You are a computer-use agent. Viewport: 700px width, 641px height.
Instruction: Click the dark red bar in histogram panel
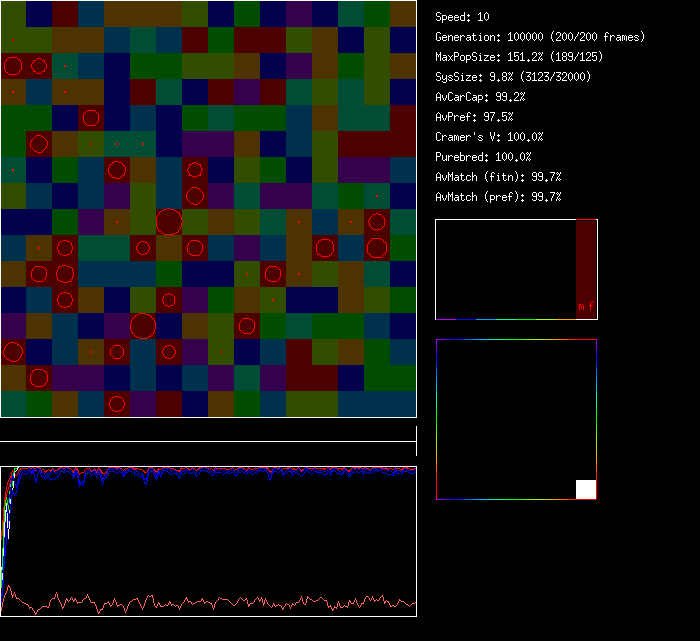click(x=586, y=260)
